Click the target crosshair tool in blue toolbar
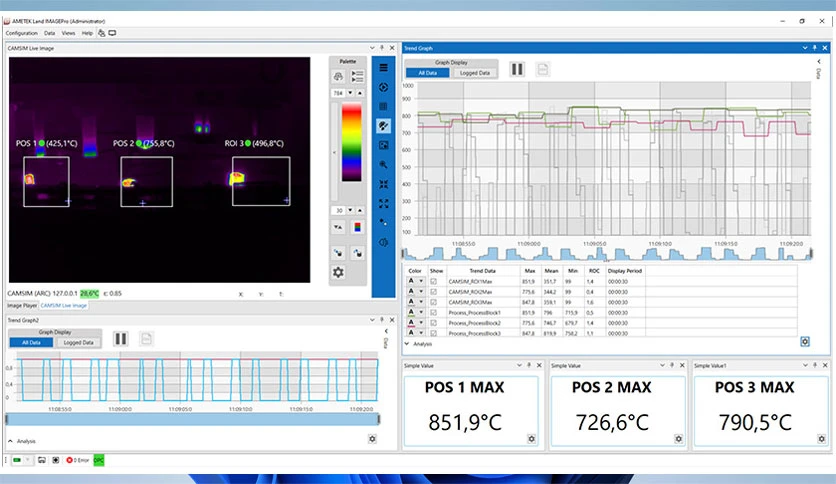 383,87
